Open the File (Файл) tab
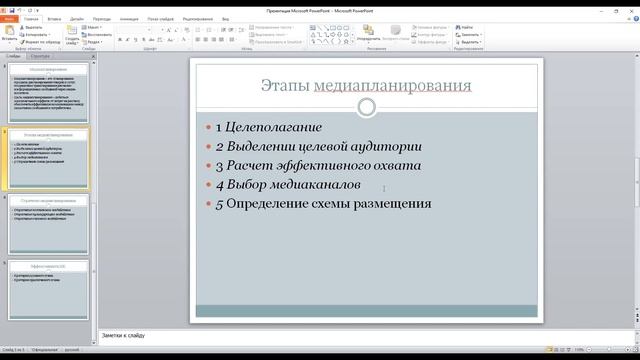Image resolution: width=640 pixels, height=360 pixels. point(9,19)
